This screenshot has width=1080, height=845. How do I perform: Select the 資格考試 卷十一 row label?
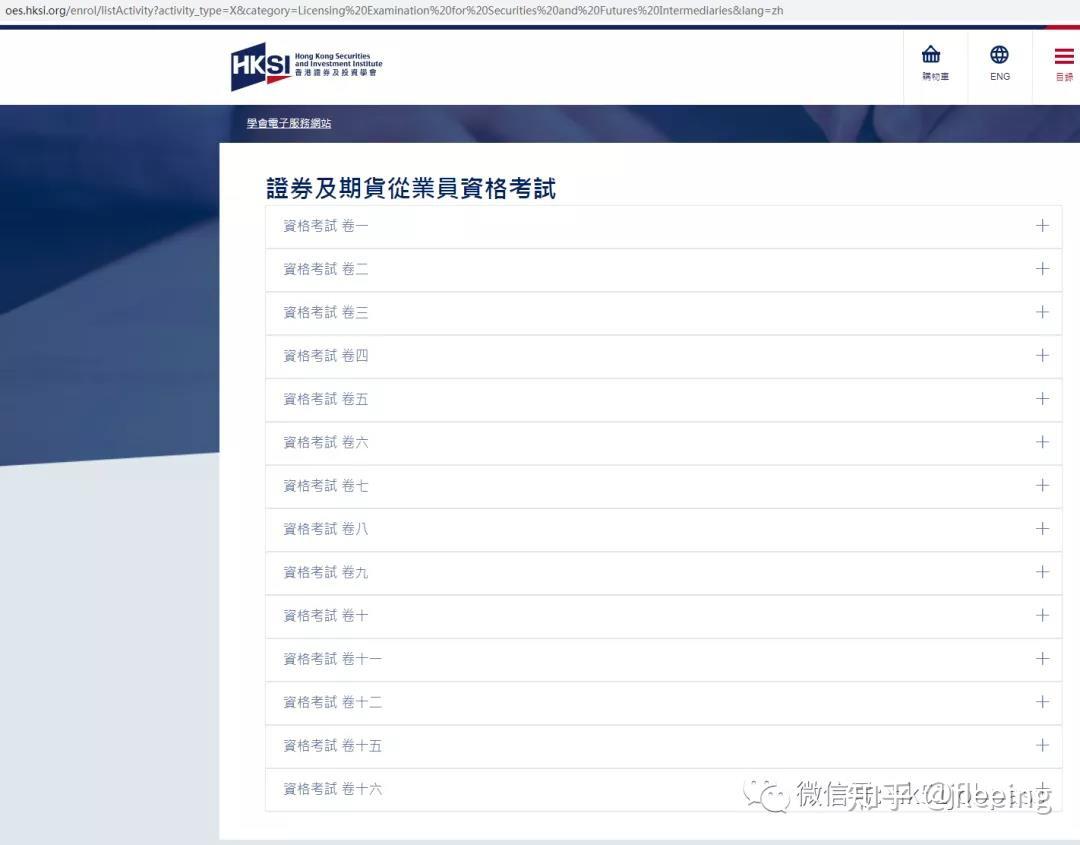click(x=333, y=659)
